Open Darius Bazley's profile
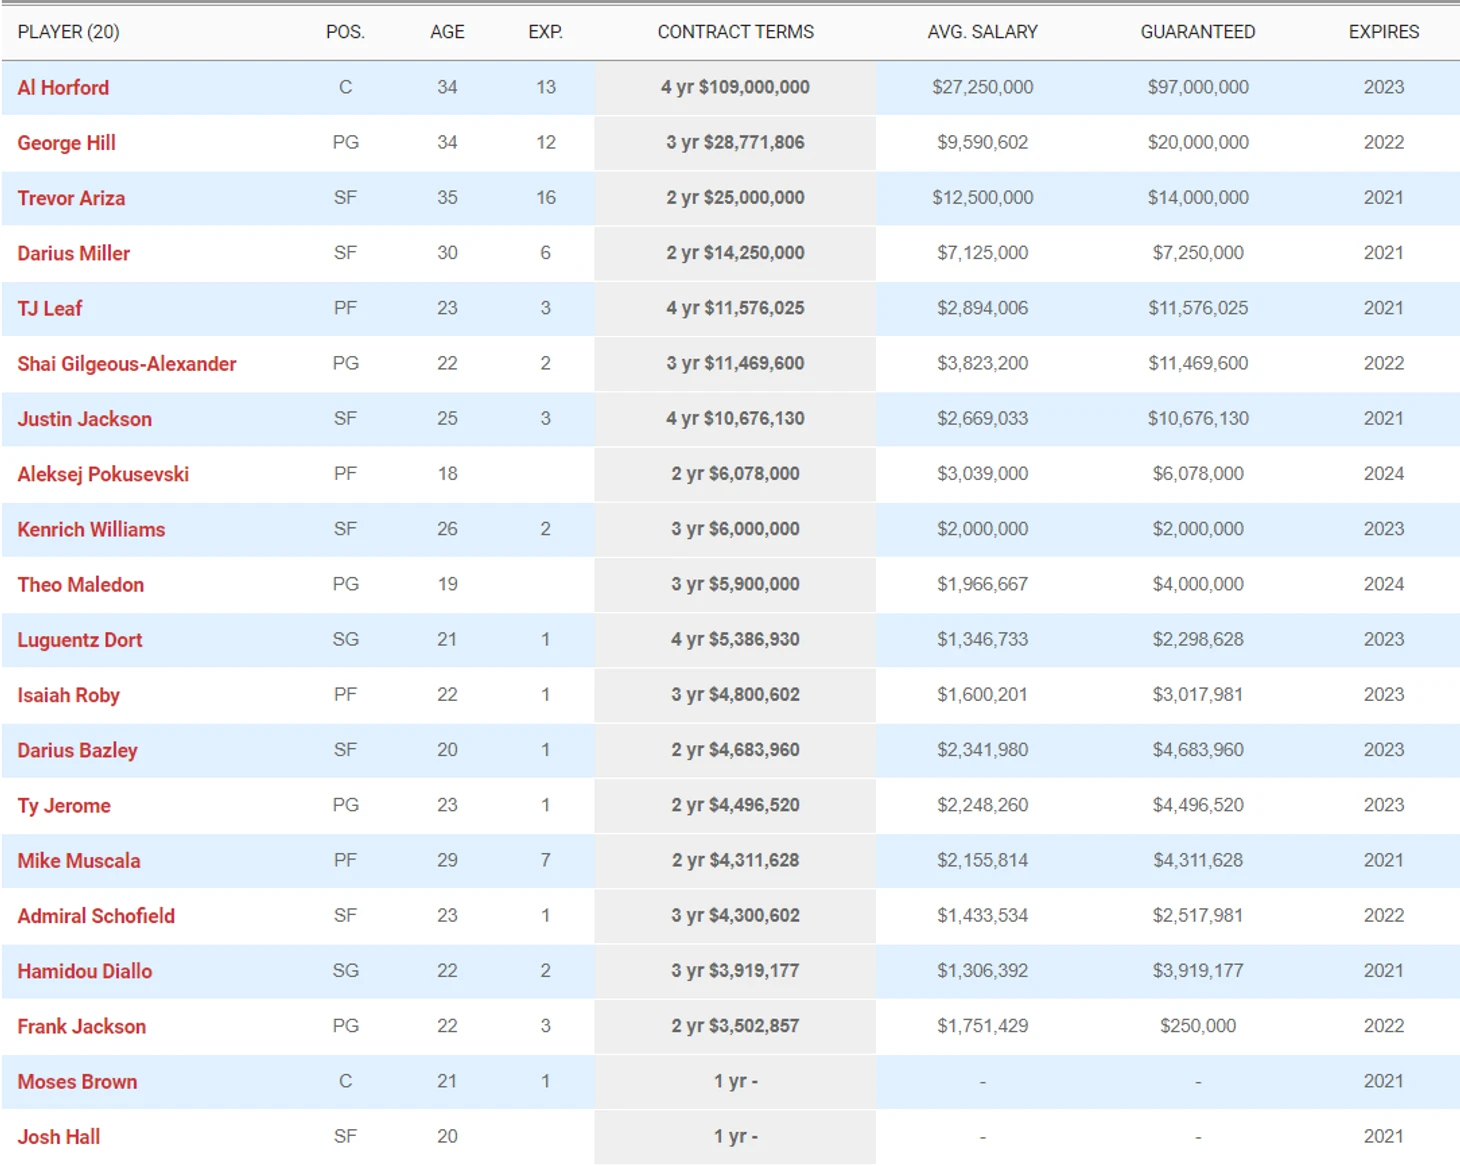1460x1166 pixels. [x=77, y=750]
